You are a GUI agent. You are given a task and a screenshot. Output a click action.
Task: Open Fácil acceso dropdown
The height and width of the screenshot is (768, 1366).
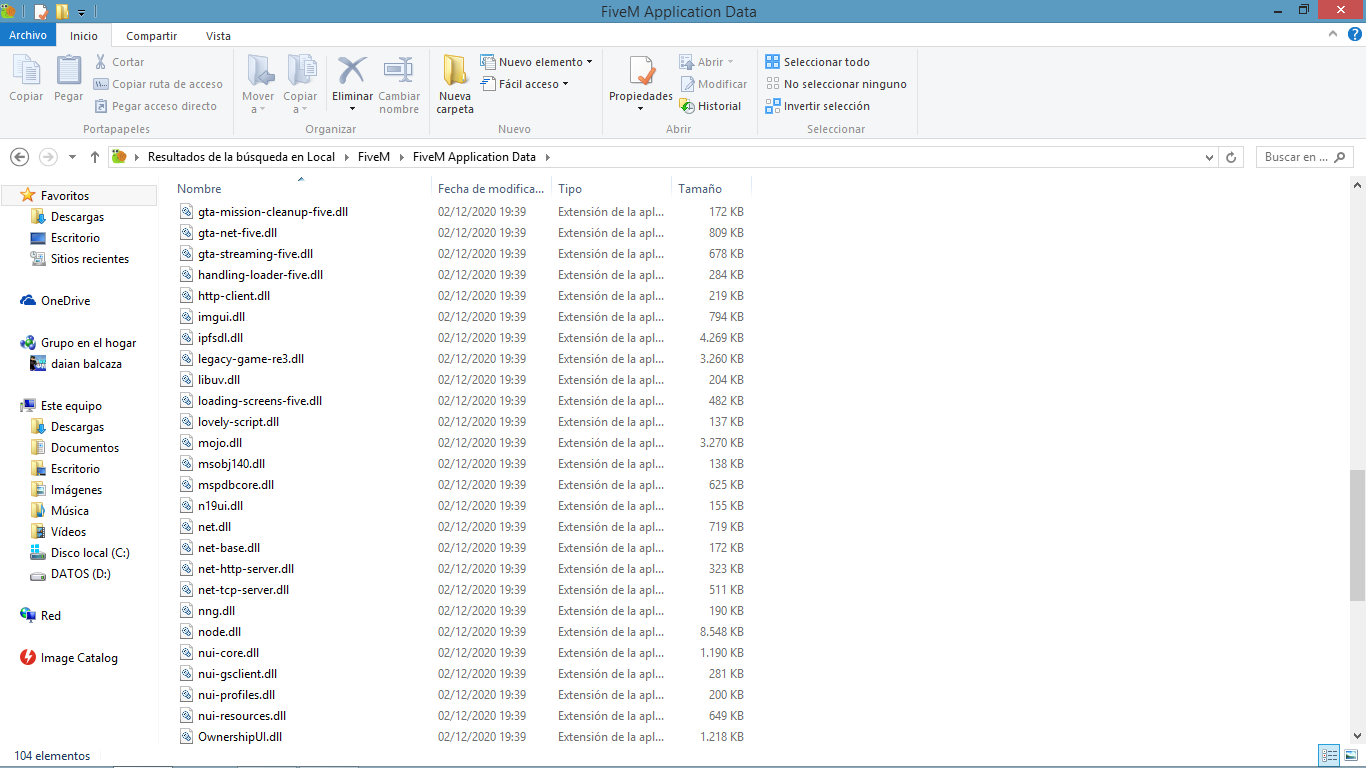coord(524,84)
